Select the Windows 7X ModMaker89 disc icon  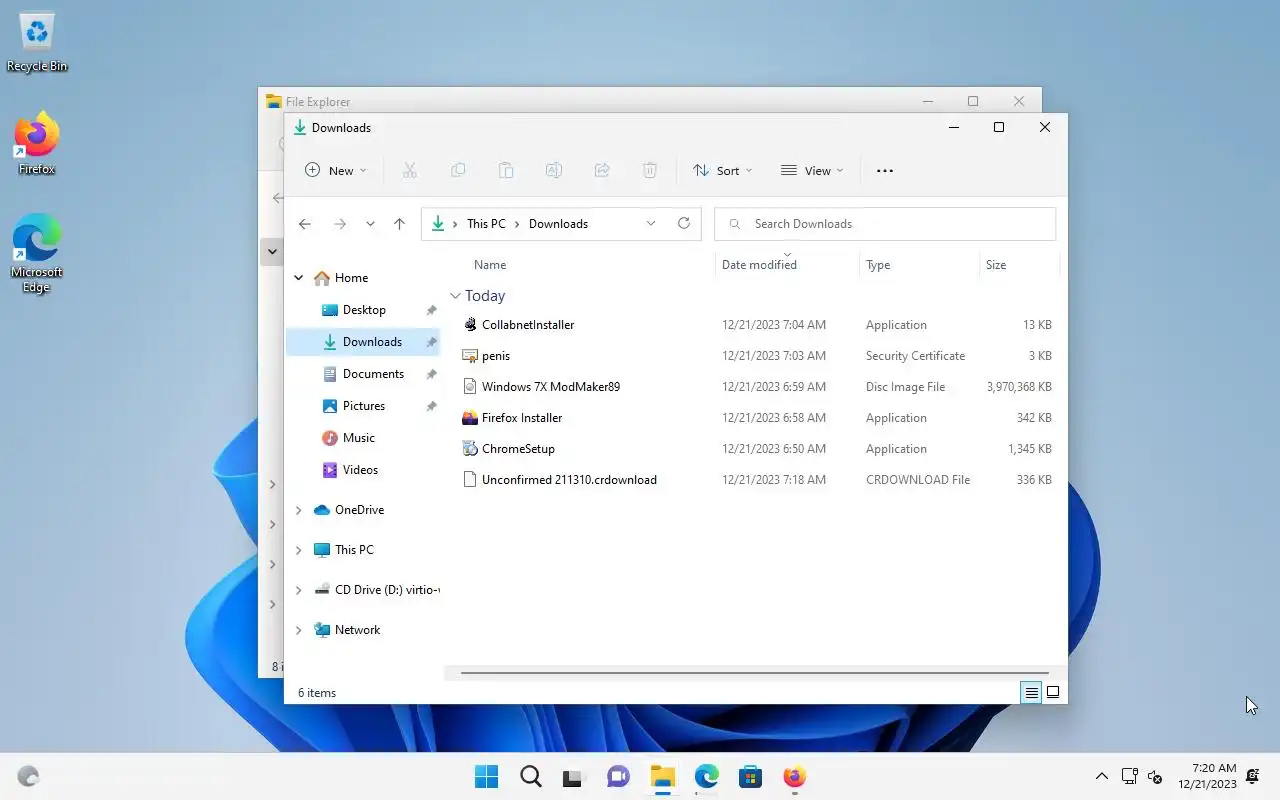[470, 387]
